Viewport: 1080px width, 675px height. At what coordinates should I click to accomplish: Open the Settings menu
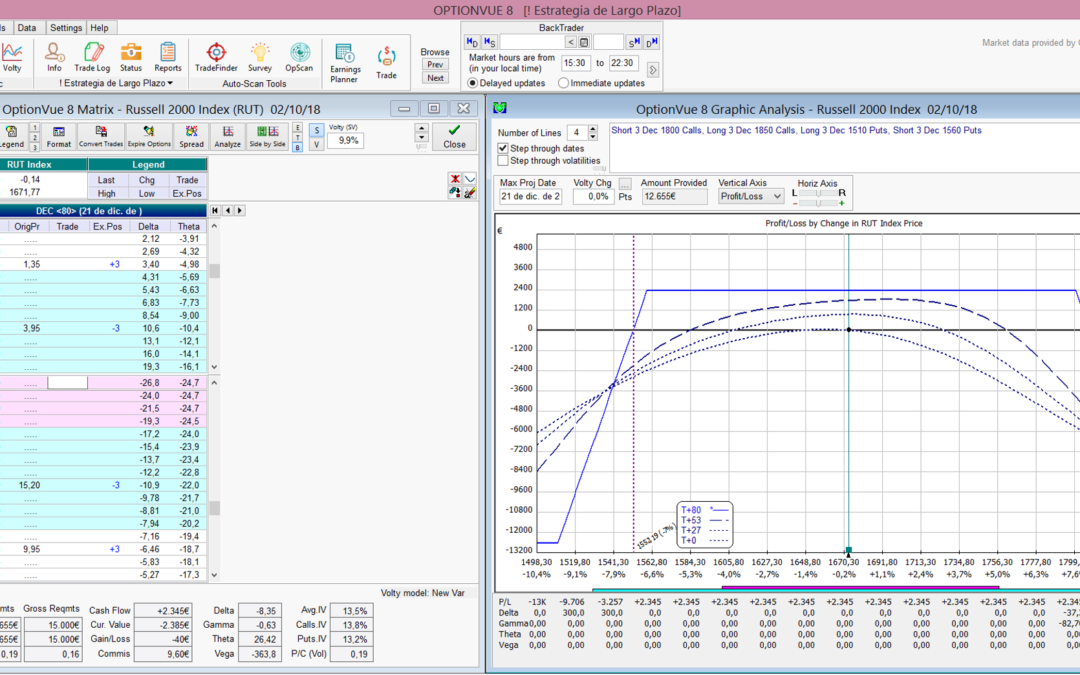point(66,28)
